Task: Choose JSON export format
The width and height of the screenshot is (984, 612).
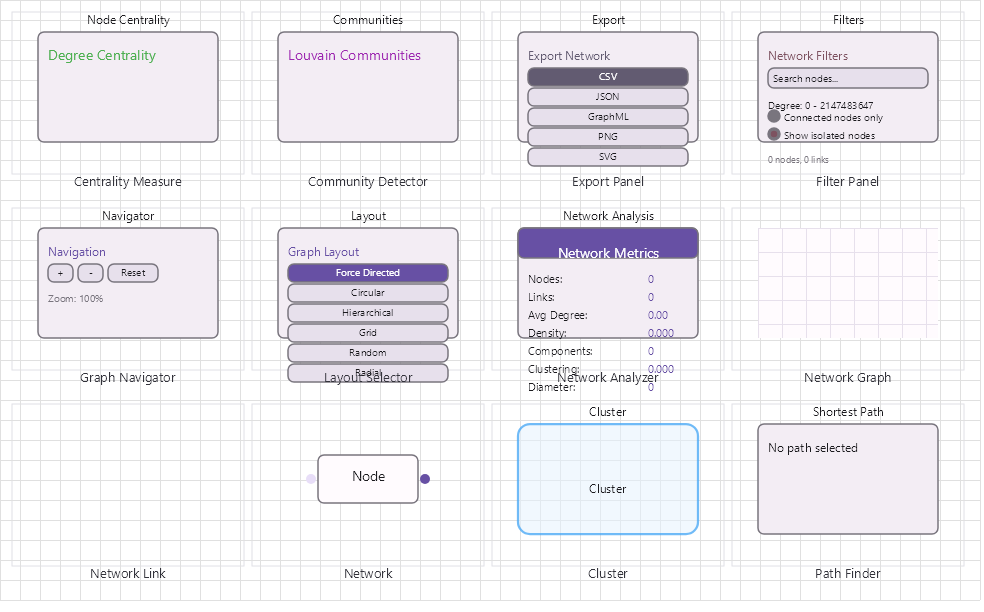Action: pyautogui.click(x=607, y=97)
